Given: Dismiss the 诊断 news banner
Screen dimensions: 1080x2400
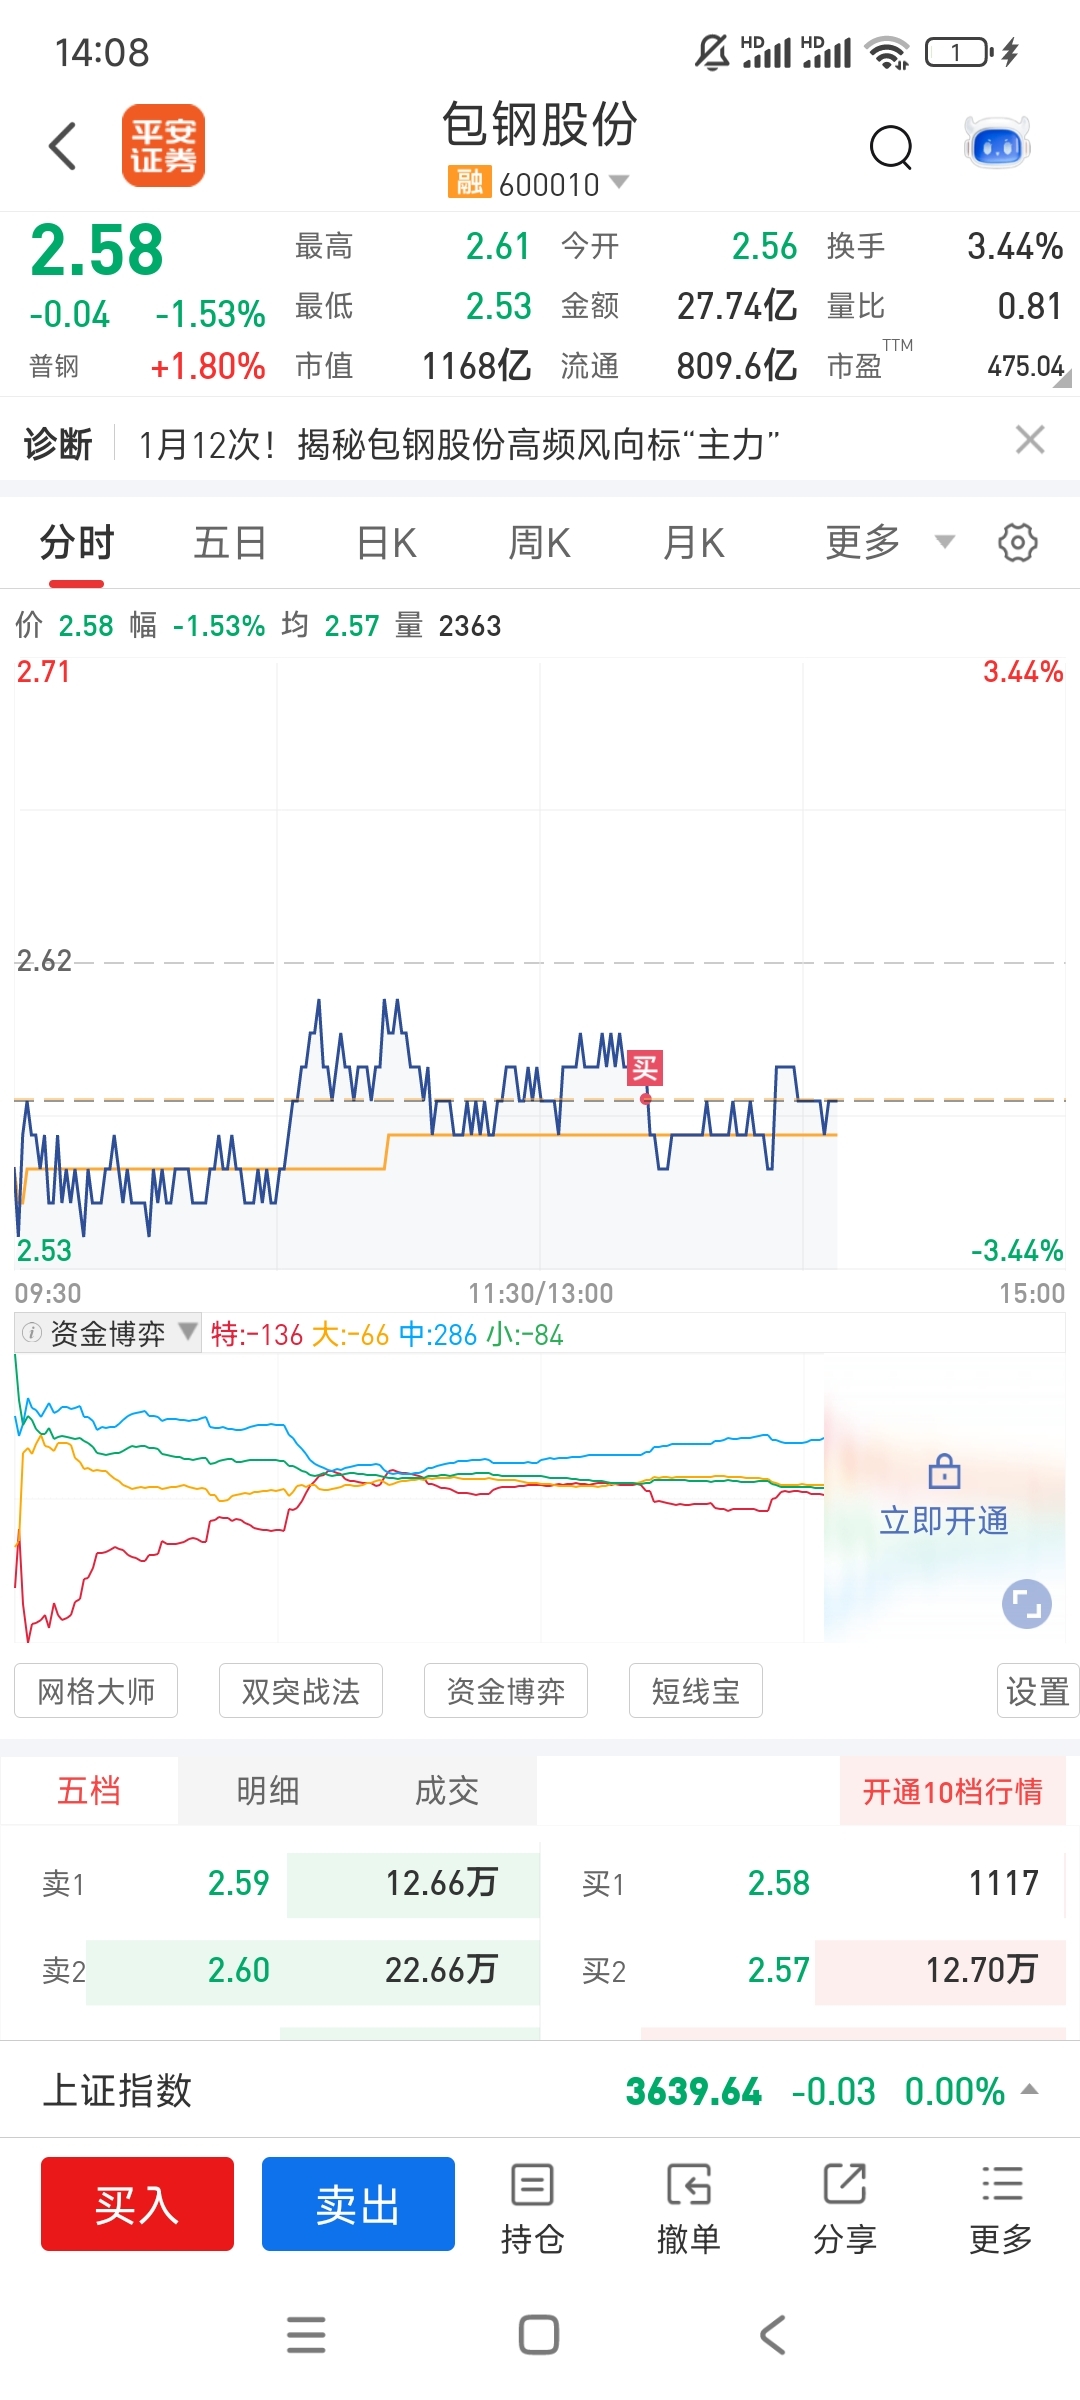Looking at the screenshot, I should (x=1030, y=440).
